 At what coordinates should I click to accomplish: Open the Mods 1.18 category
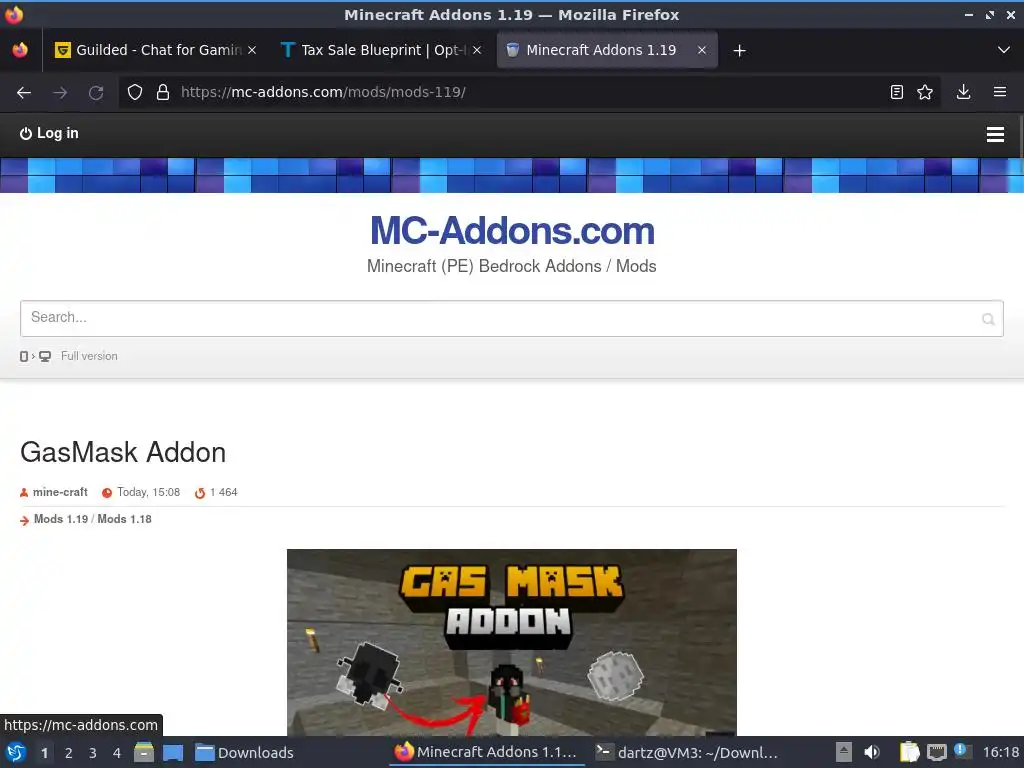coord(124,519)
